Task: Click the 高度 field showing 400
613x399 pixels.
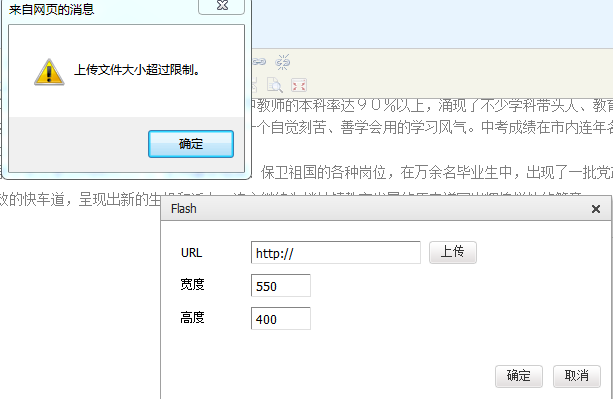Action: (281, 318)
